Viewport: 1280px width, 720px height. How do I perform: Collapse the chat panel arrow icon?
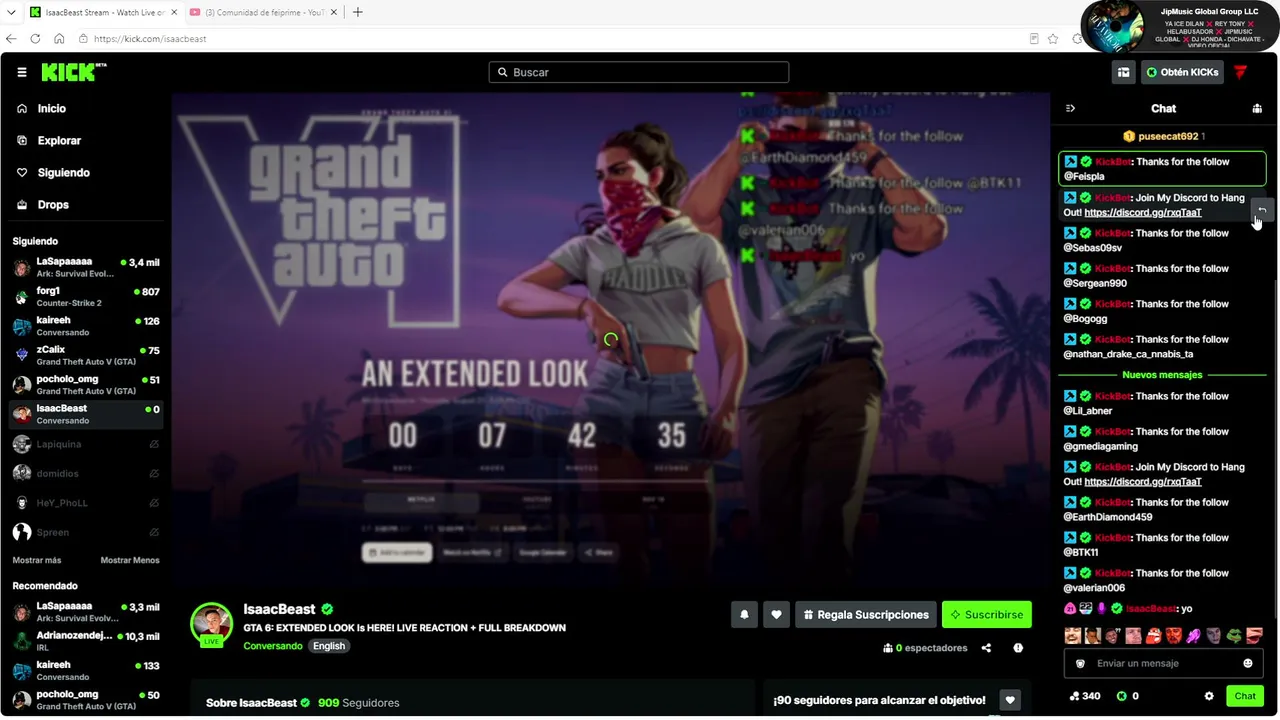1070,108
